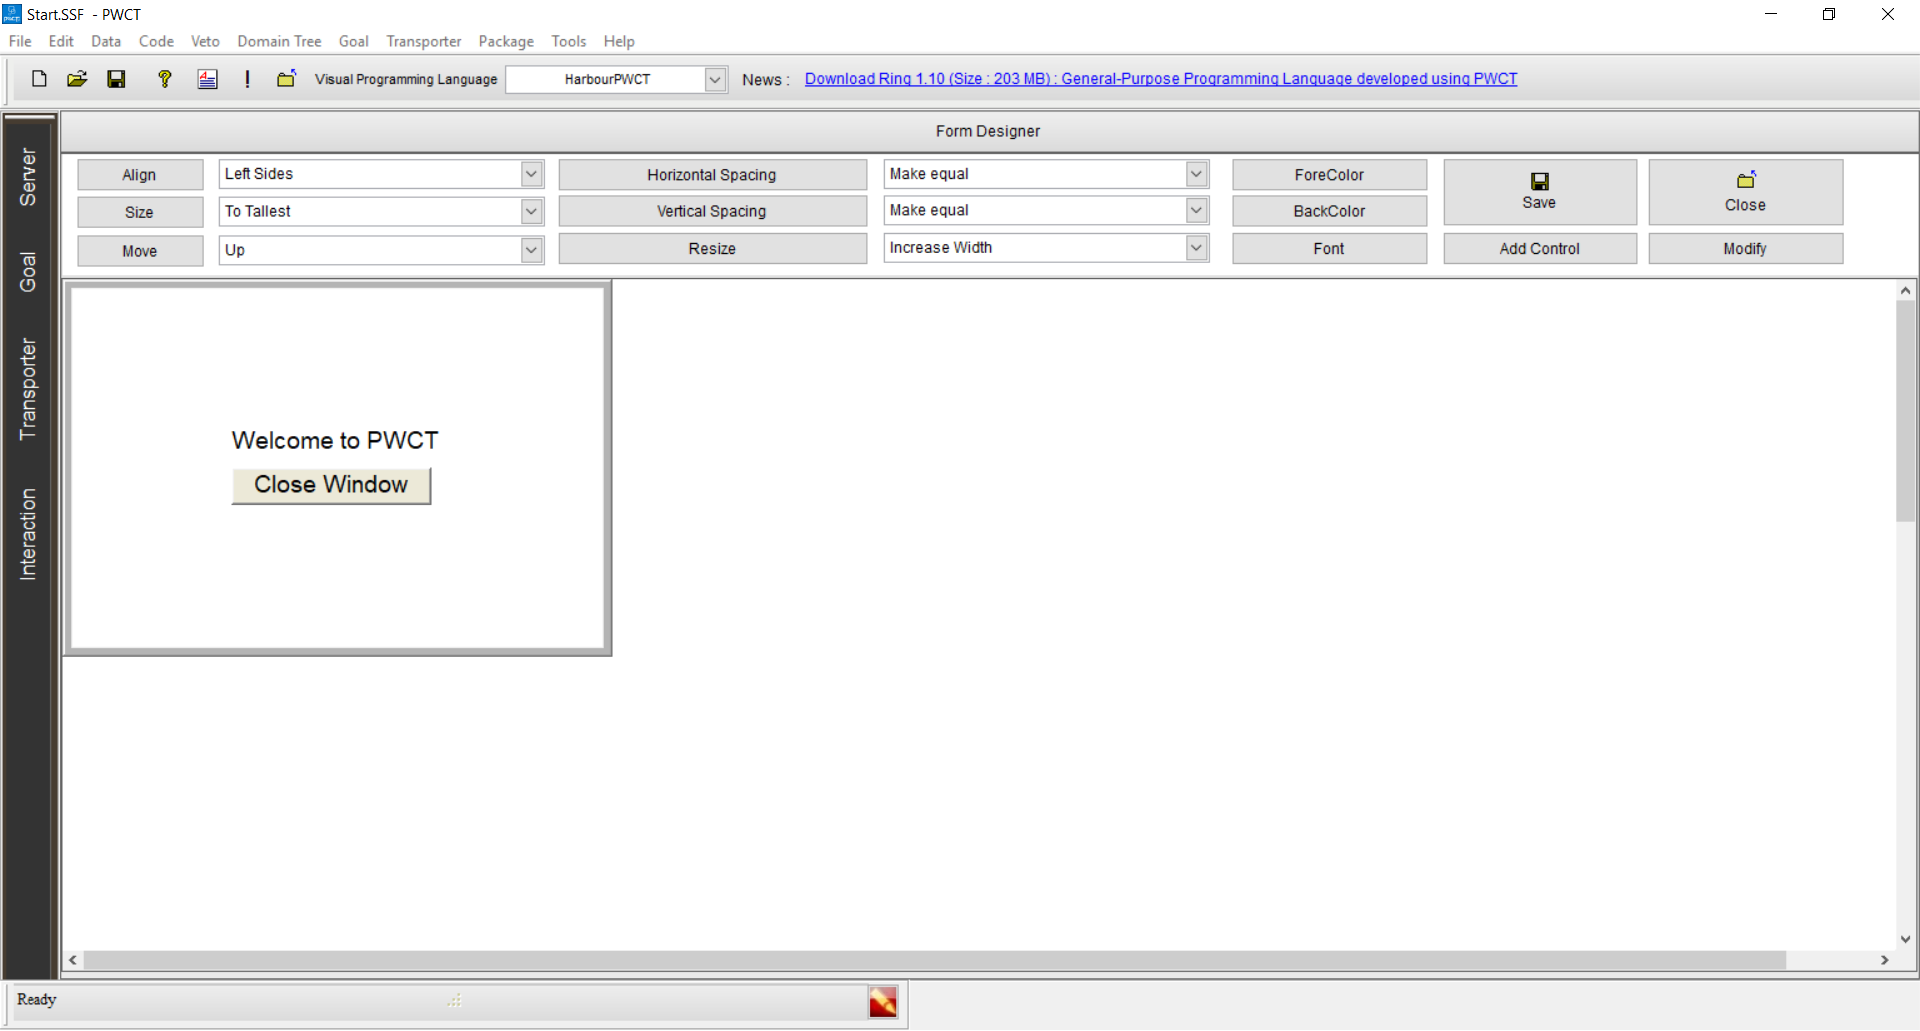This screenshot has height=1031, width=1920.
Task: Click the Horizontal Spacing button
Action: tap(712, 175)
